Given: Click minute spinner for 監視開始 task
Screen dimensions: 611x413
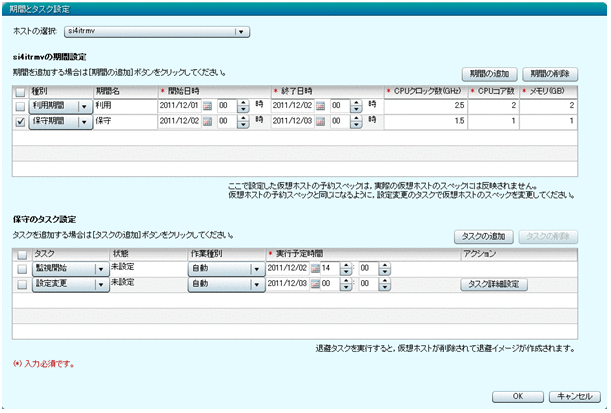Looking at the screenshot, I should click(x=382, y=268).
